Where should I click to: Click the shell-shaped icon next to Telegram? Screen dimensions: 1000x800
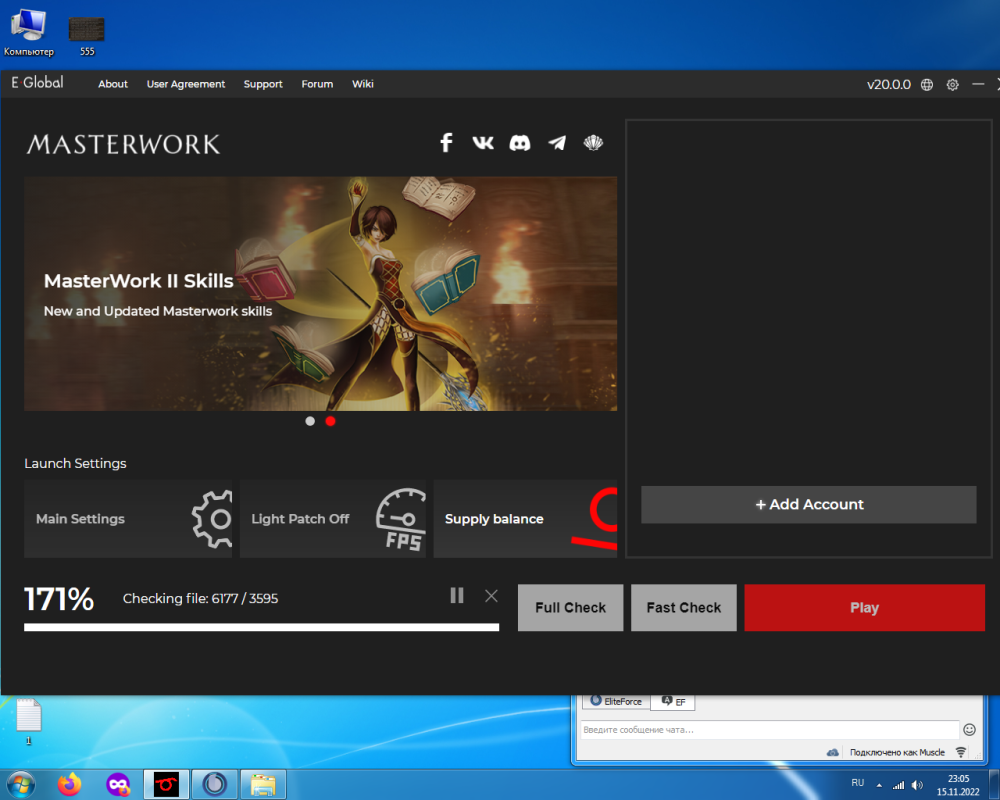pos(593,143)
